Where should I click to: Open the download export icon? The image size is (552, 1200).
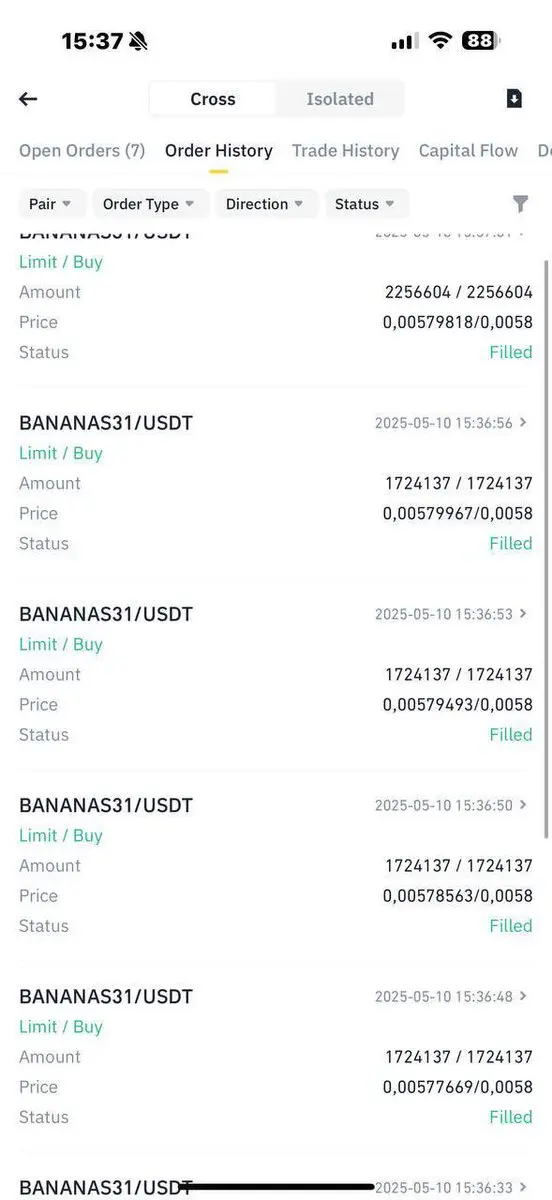point(514,98)
